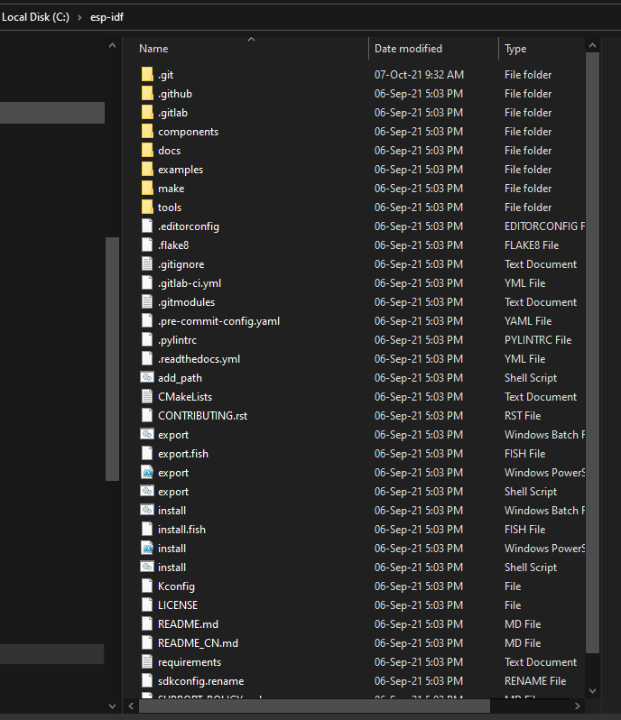Select the .git folder icon
The height and width of the screenshot is (720, 621).
click(x=147, y=75)
